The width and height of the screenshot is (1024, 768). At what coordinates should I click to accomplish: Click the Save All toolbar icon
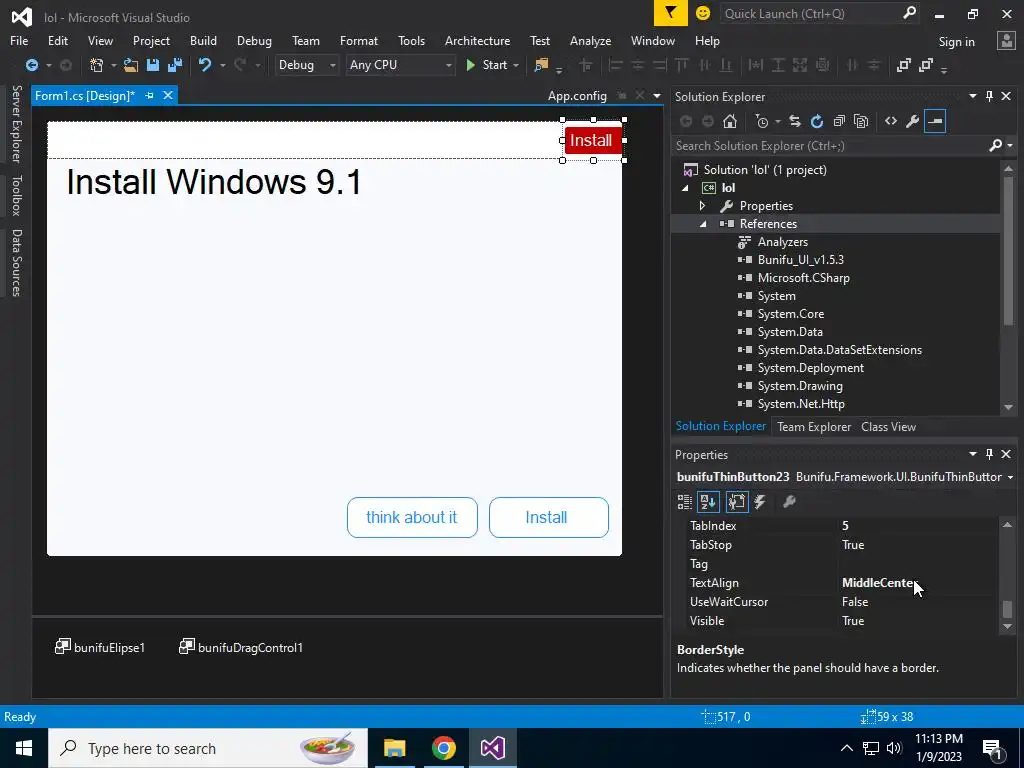pyautogui.click(x=174, y=65)
